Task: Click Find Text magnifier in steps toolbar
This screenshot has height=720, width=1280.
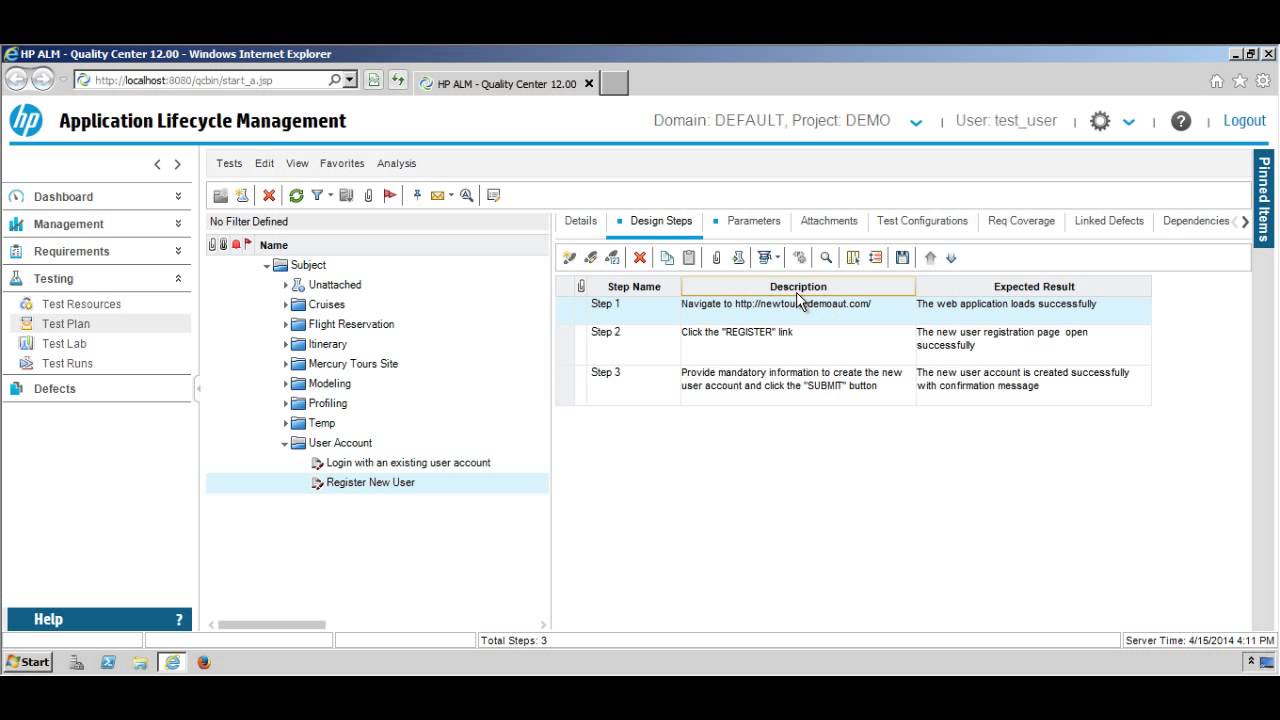Action: coord(826,258)
